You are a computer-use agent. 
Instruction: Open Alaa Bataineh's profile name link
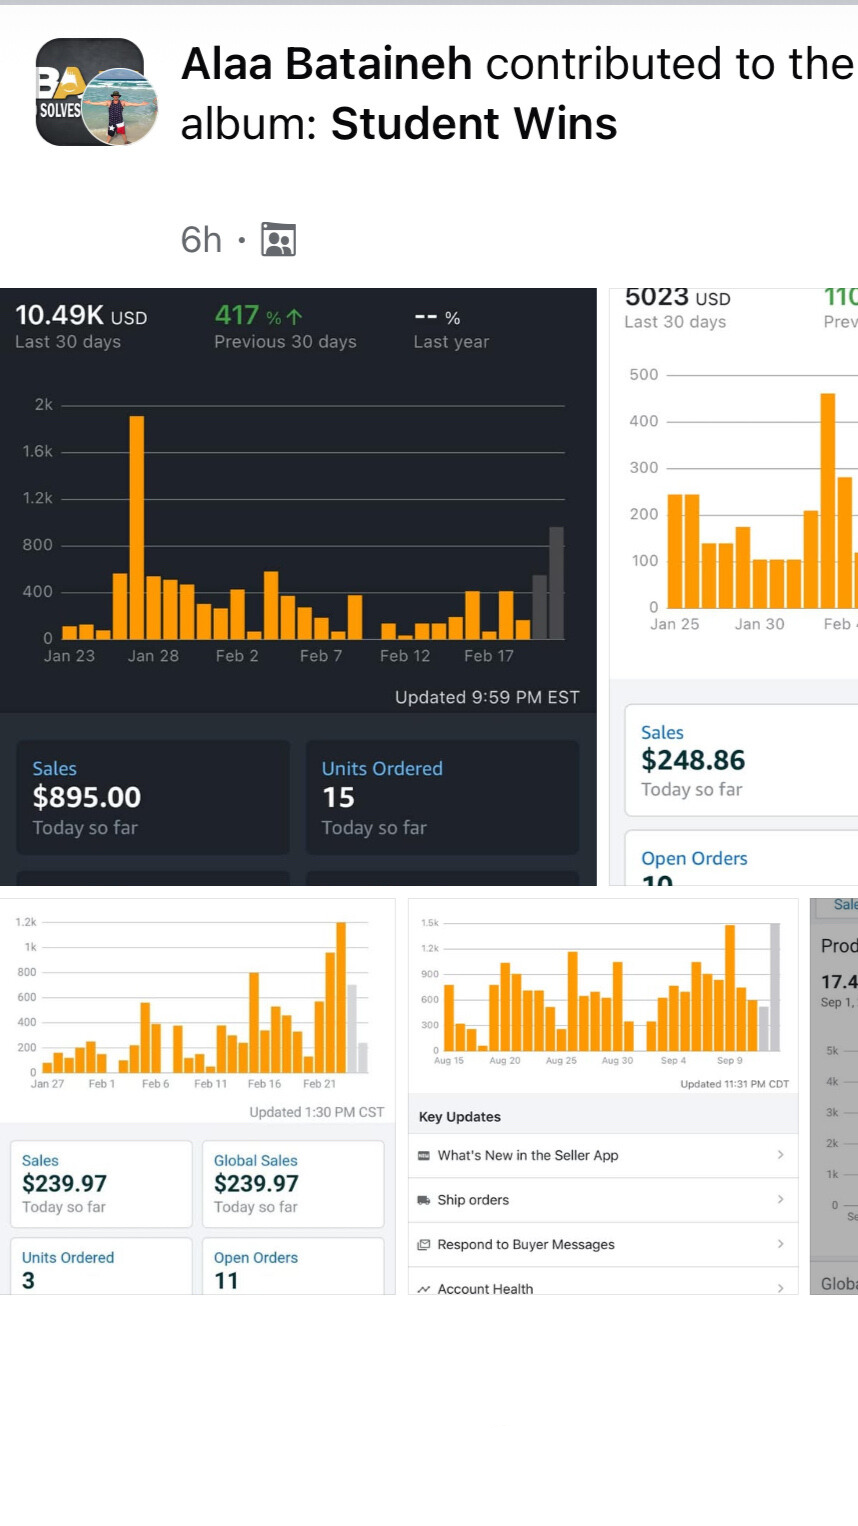(326, 64)
